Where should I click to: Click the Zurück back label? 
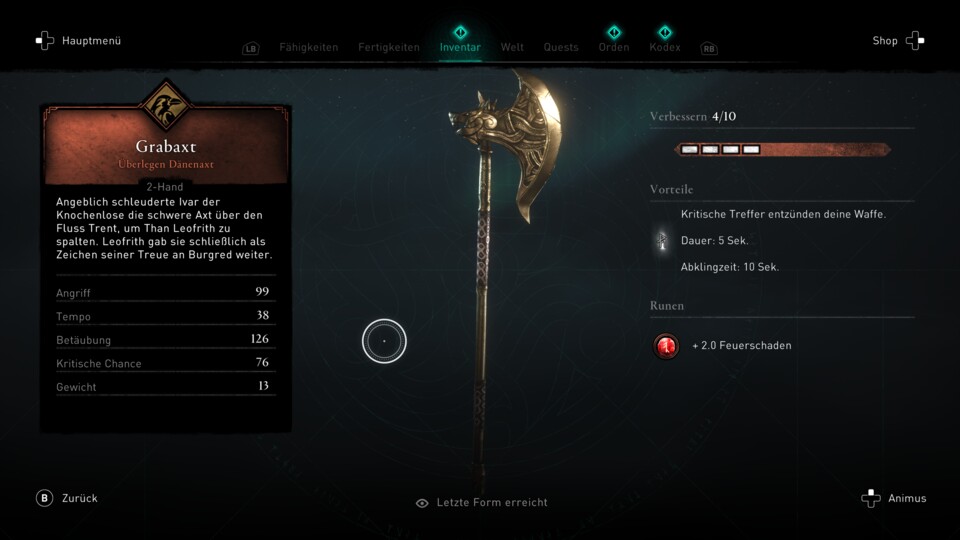click(x=80, y=498)
